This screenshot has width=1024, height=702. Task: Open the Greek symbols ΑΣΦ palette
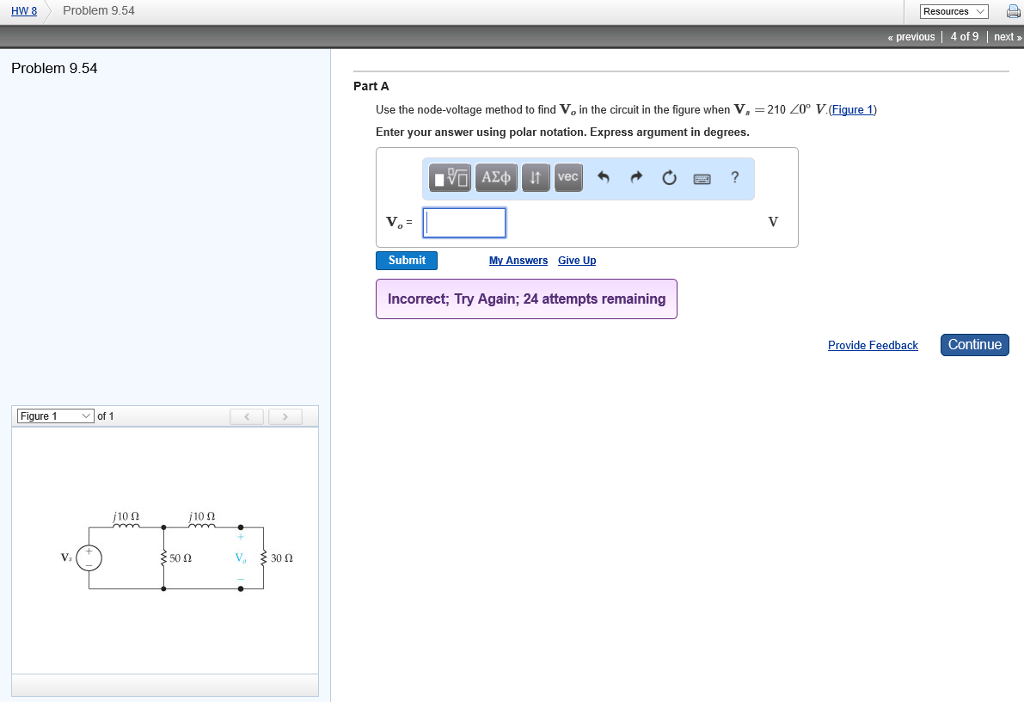pyautogui.click(x=496, y=177)
